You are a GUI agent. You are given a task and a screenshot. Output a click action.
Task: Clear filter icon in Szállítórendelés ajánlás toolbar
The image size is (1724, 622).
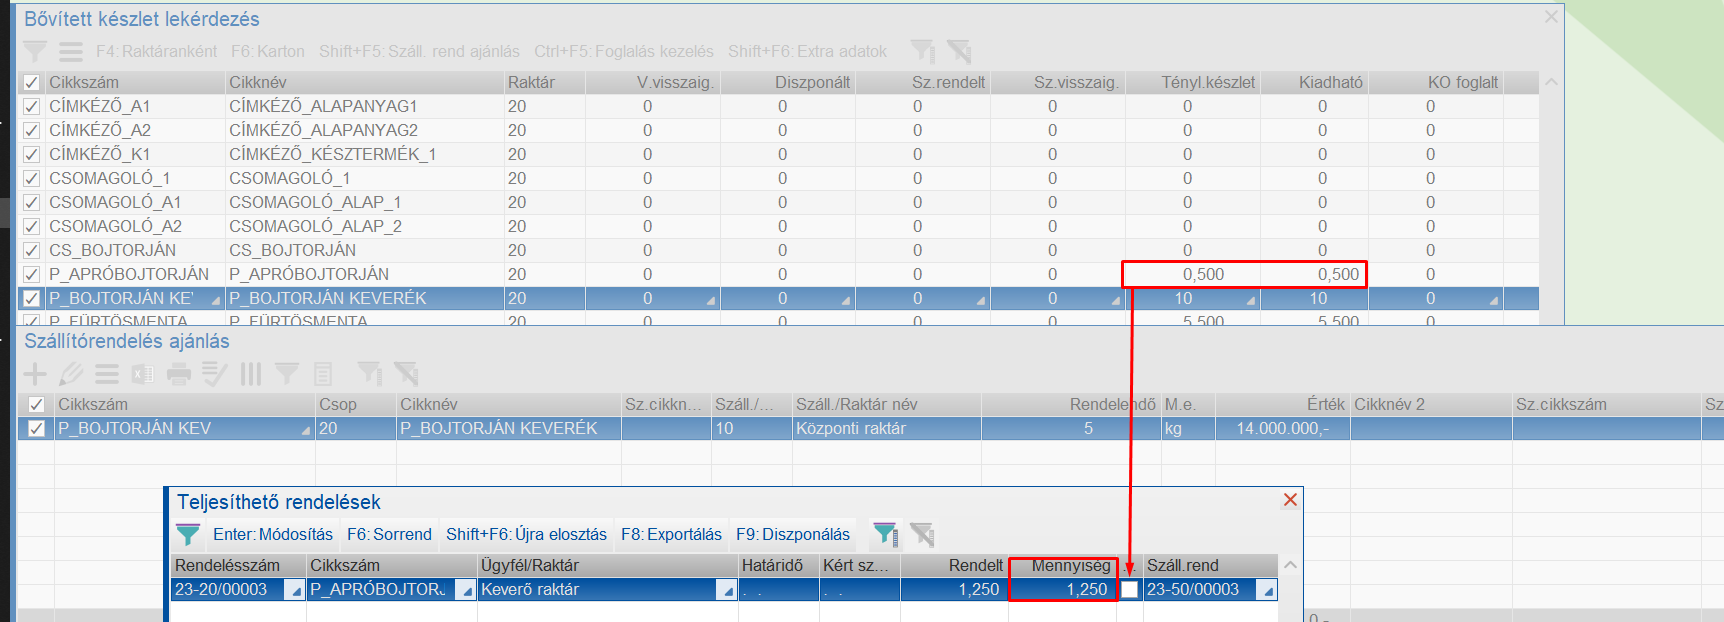click(x=406, y=374)
